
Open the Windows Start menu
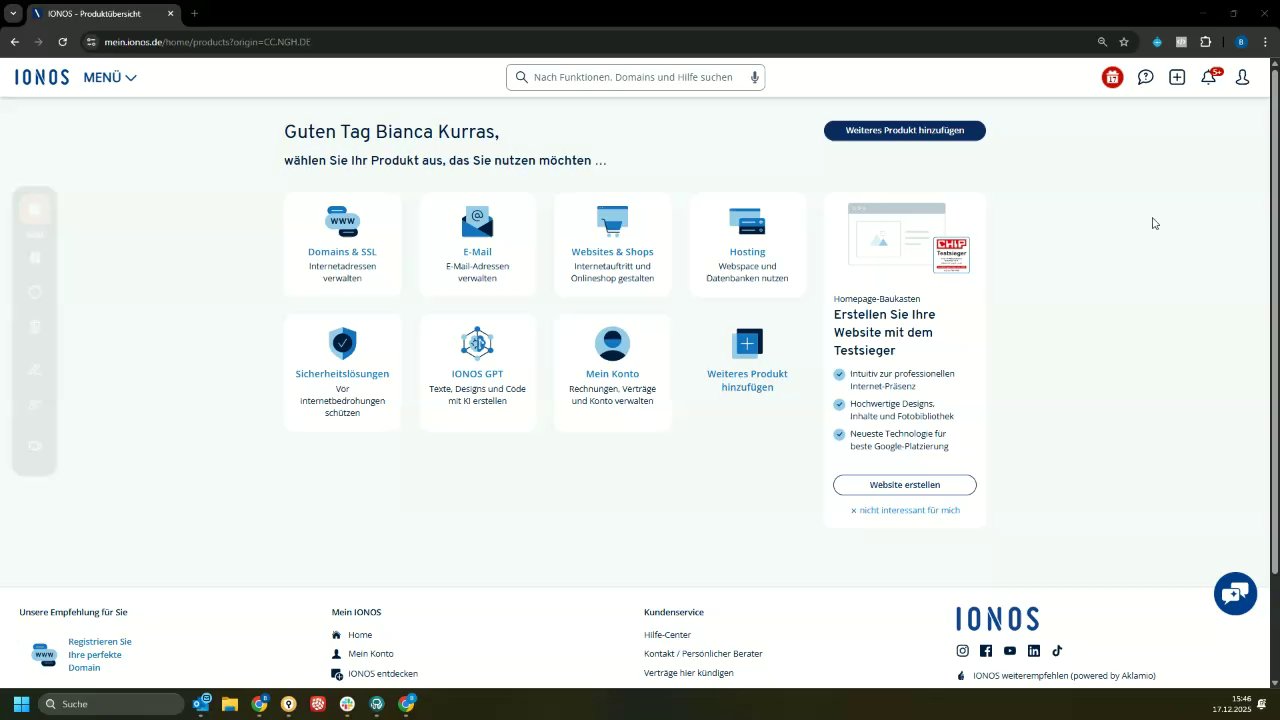point(21,704)
